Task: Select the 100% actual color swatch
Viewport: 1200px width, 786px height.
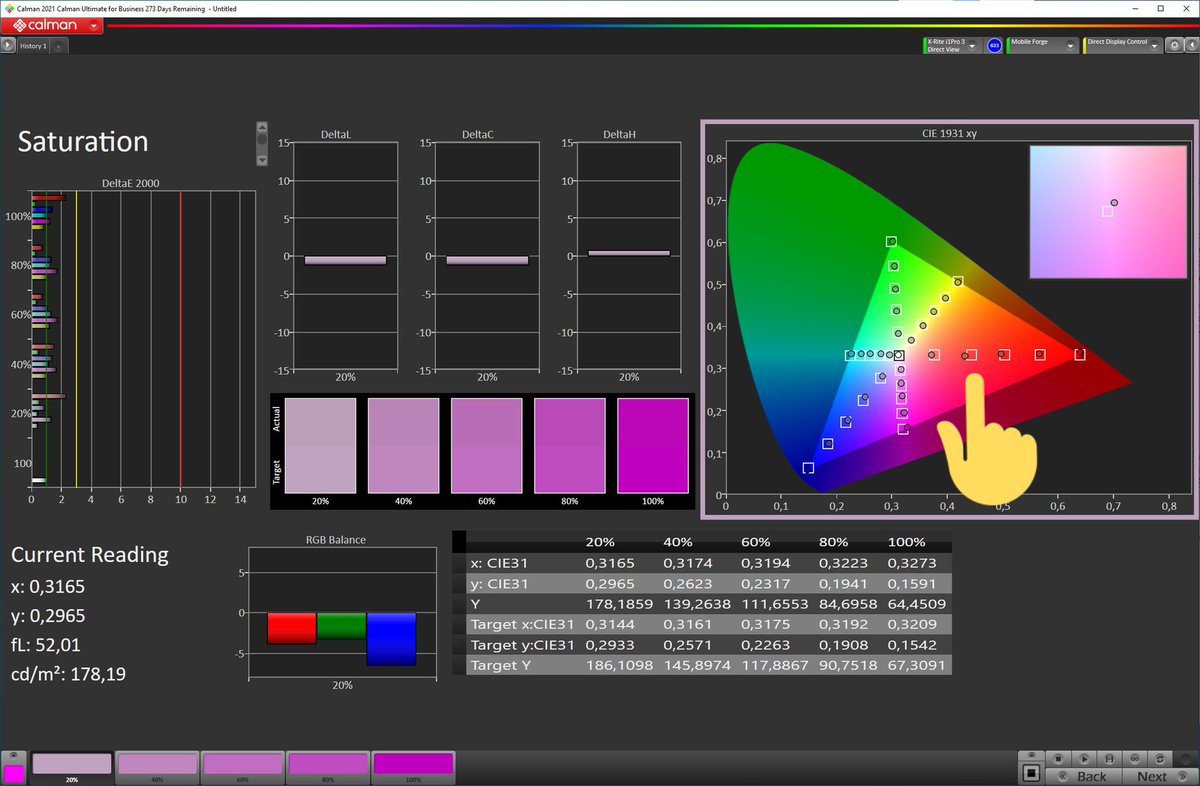Action: (652, 423)
